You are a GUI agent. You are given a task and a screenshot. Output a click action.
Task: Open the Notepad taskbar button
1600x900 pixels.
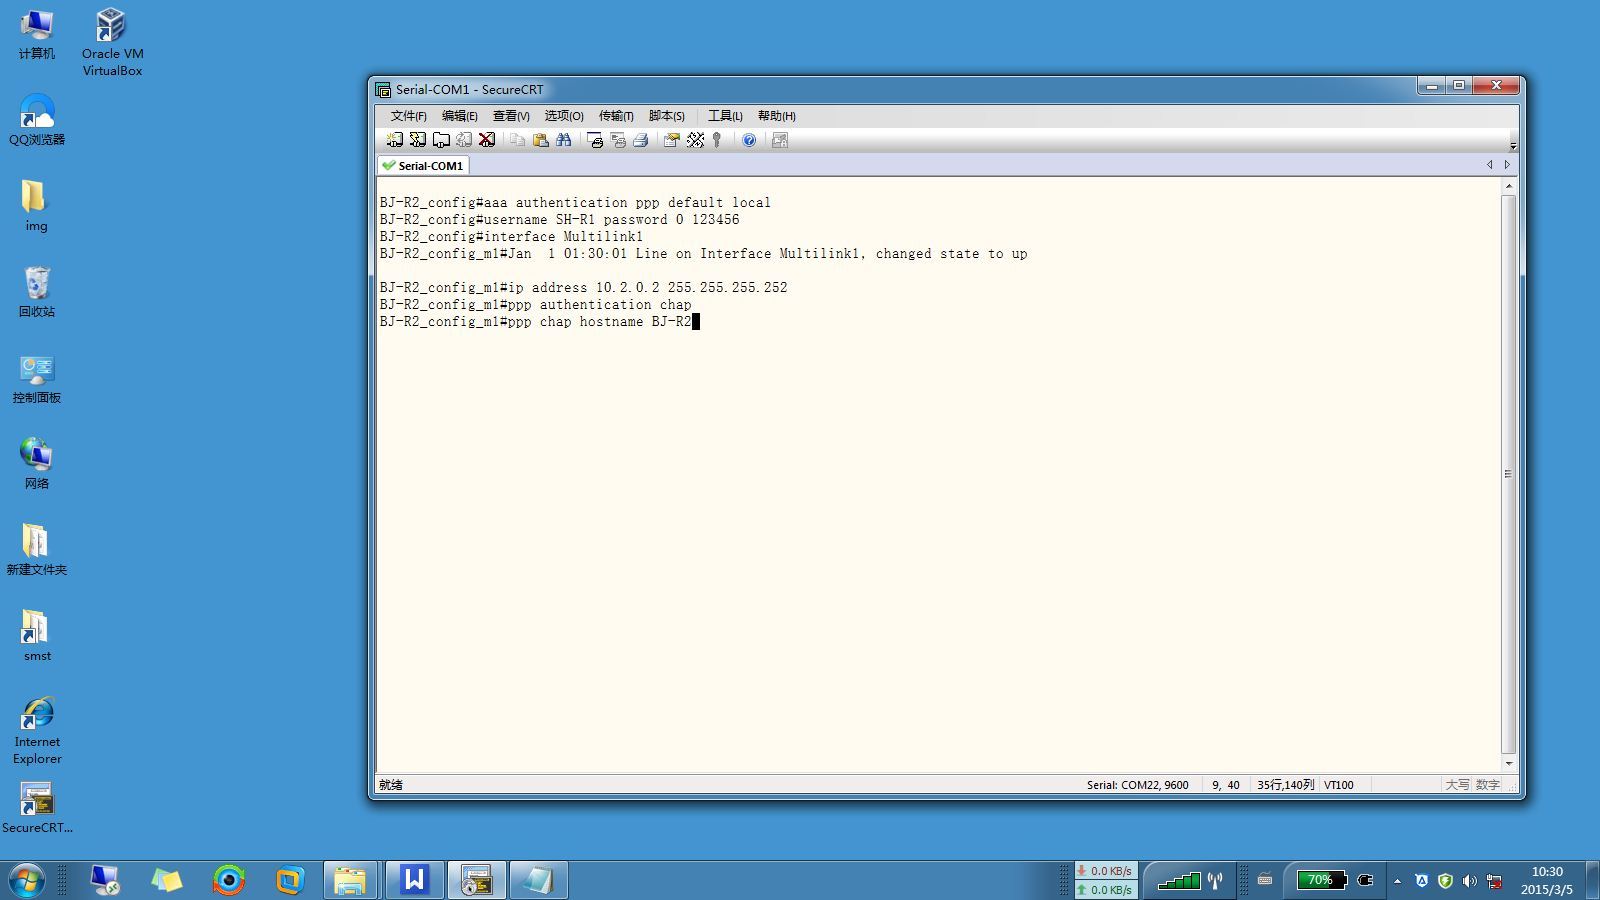click(538, 880)
